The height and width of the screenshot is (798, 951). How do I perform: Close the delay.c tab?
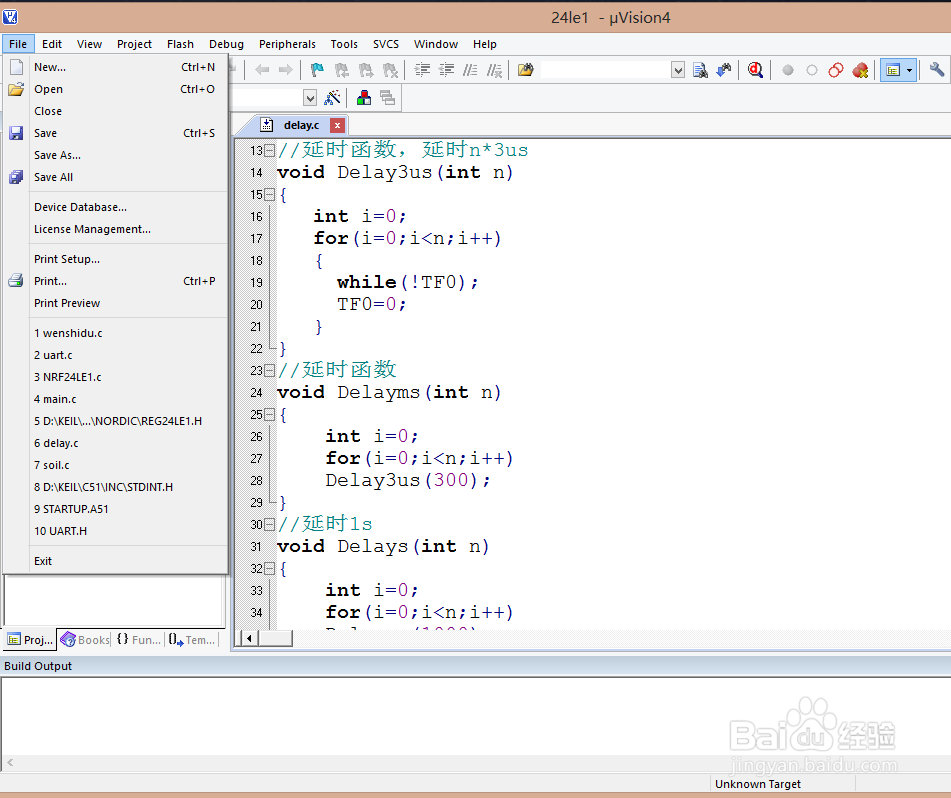[x=337, y=125]
